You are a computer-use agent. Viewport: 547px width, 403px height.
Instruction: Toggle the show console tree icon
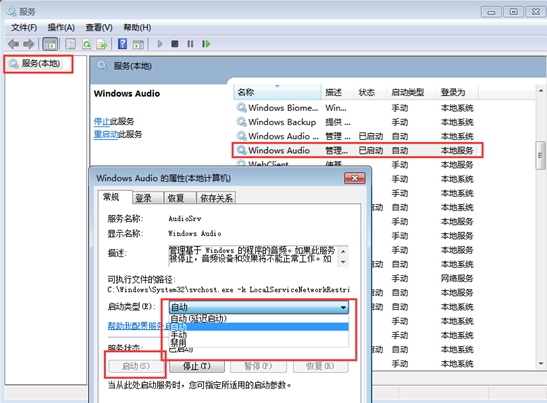point(50,44)
